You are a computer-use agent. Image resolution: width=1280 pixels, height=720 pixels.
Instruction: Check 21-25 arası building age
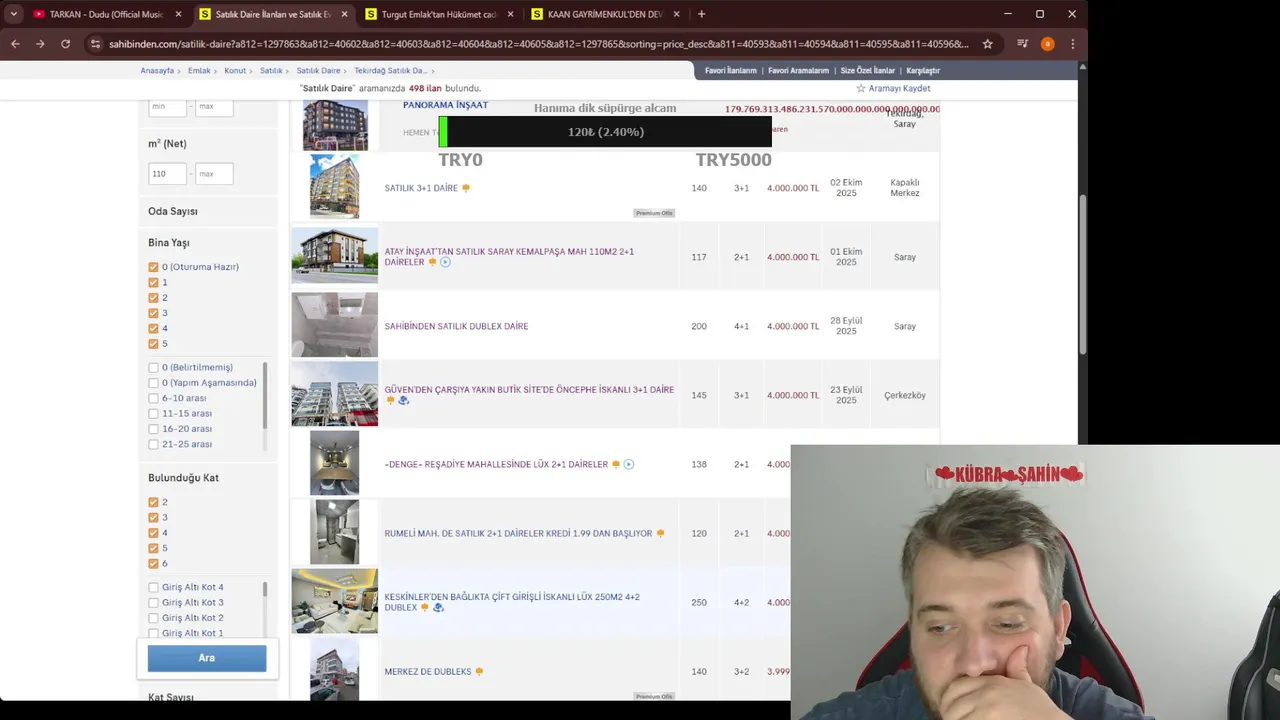coord(153,444)
